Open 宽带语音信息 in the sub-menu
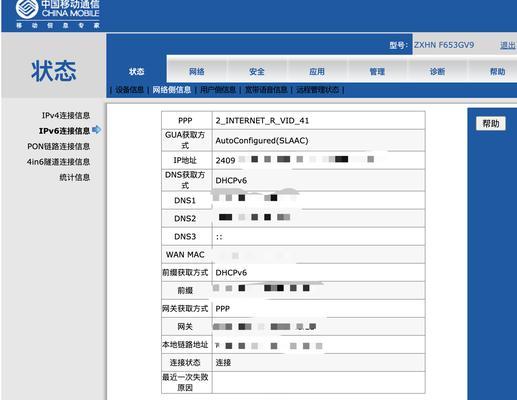 [266, 90]
